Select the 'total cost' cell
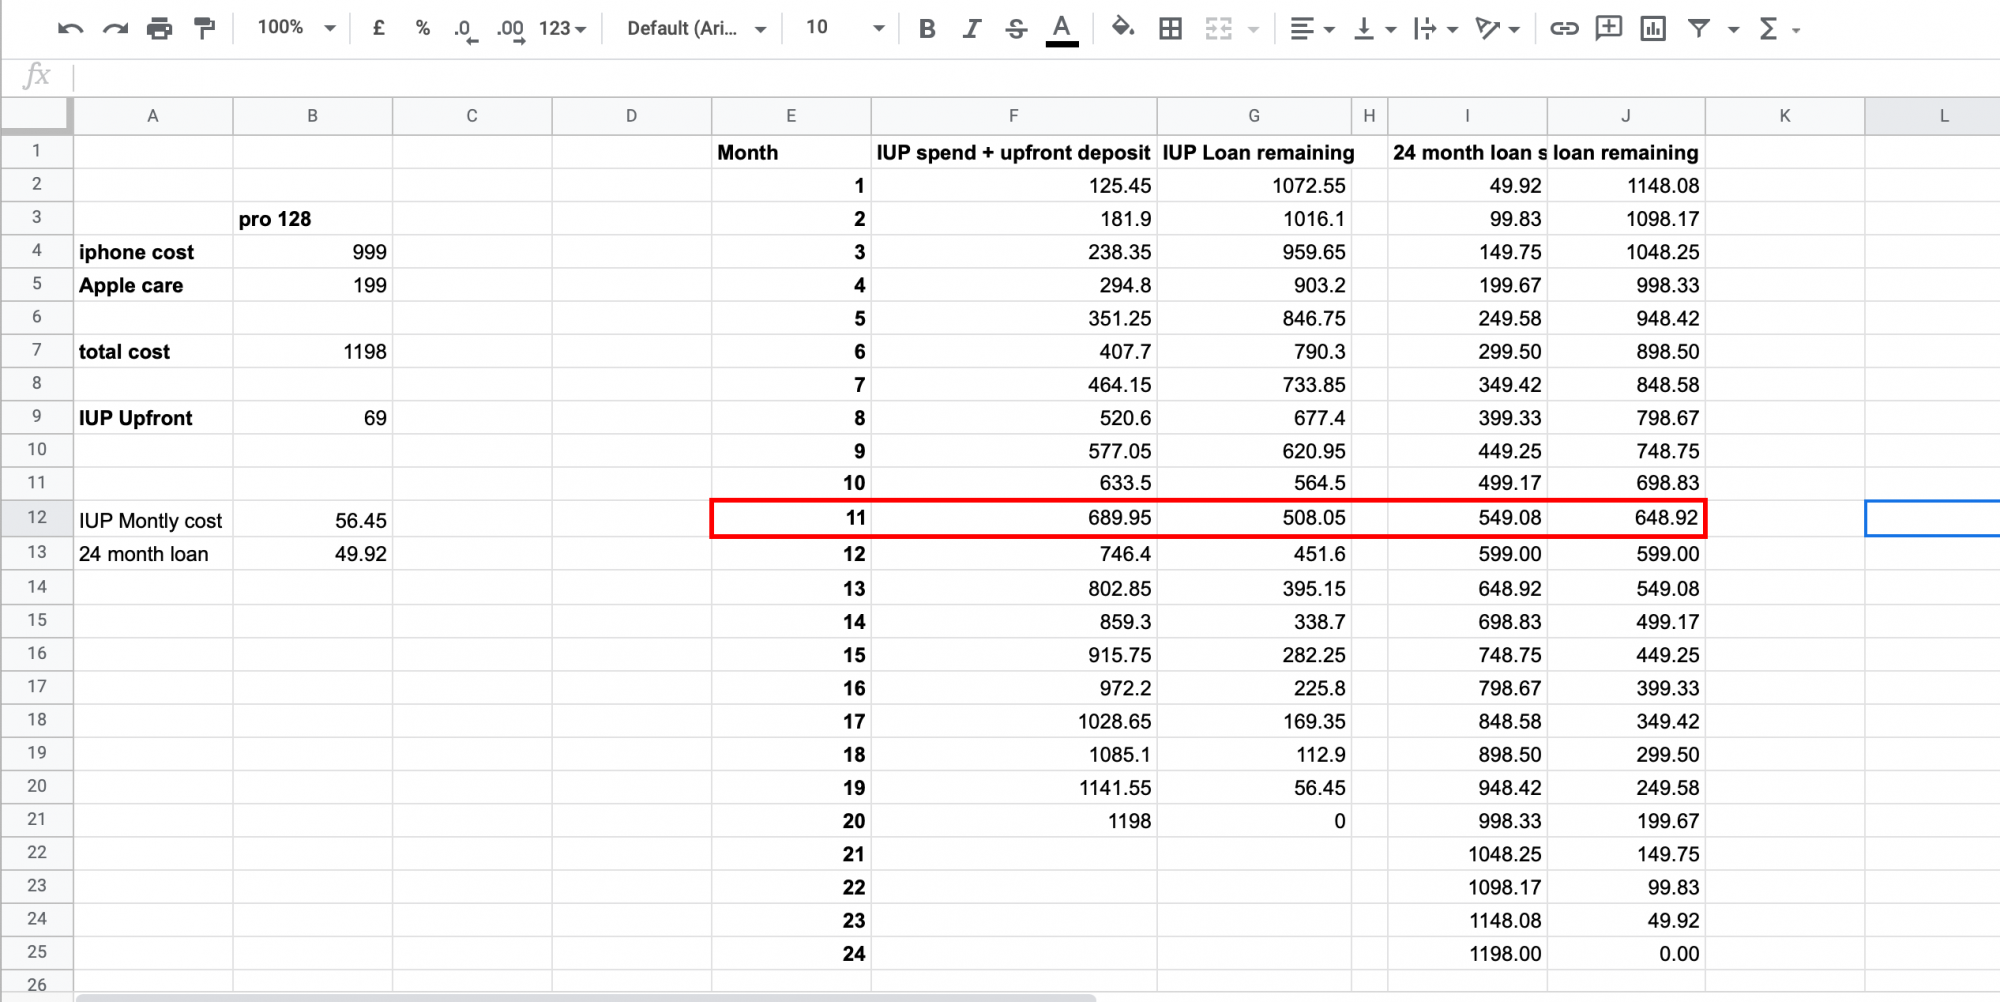The width and height of the screenshot is (2000, 1002). coord(153,351)
